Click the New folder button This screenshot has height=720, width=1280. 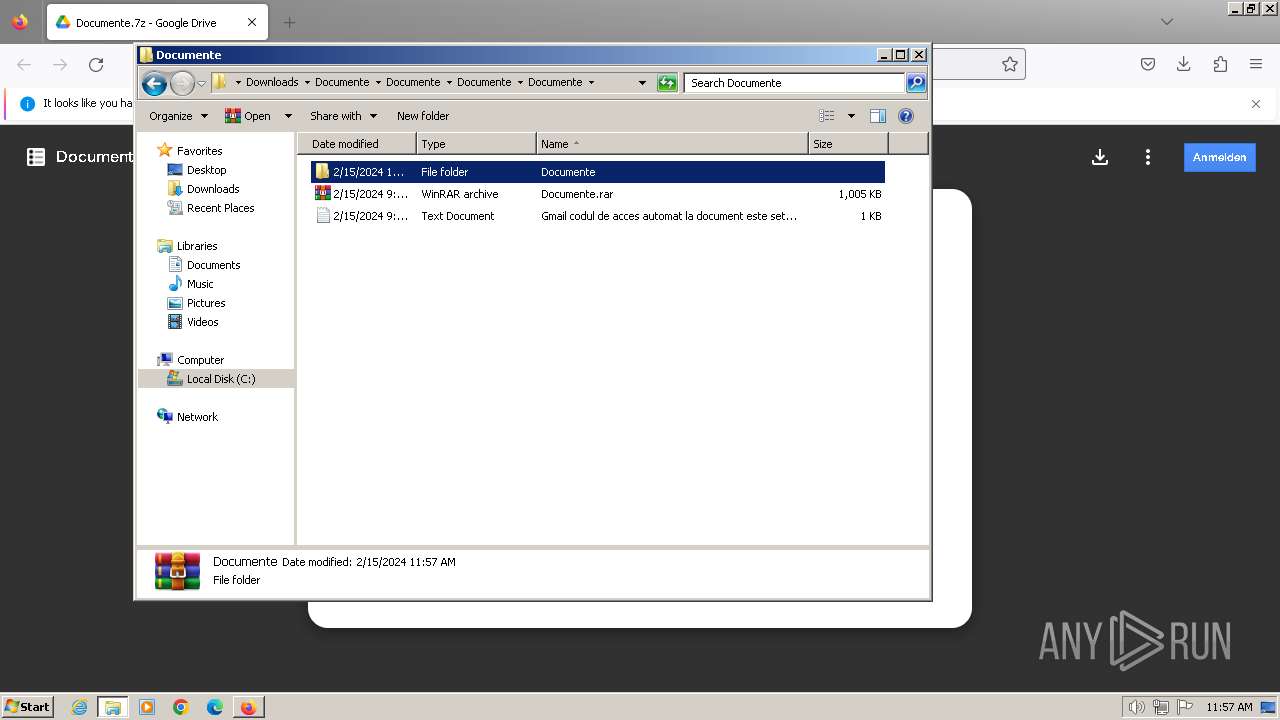[423, 116]
